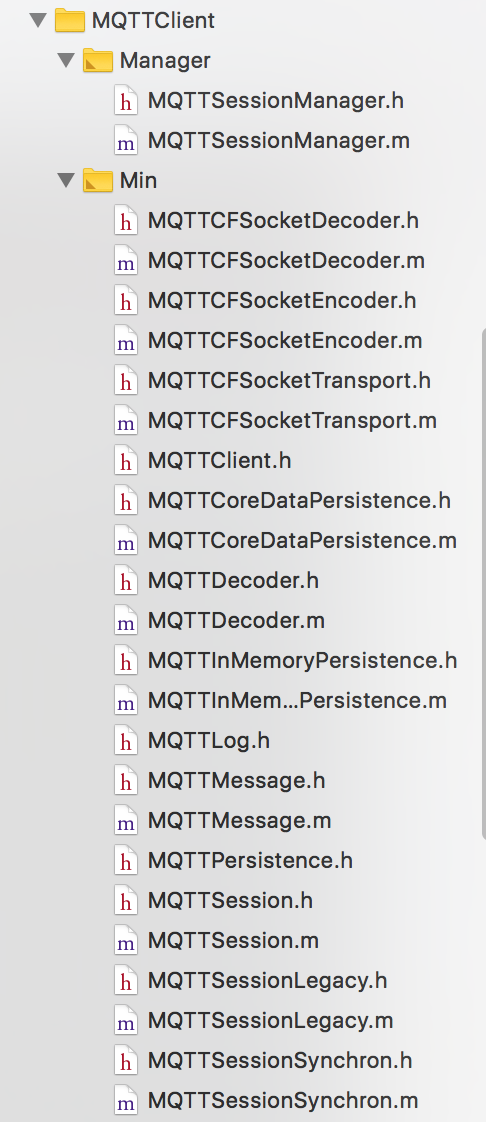Select MQTTCFSocketTransport.h file
Viewport: 486px width, 1122px height.
(x=289, y=381)
